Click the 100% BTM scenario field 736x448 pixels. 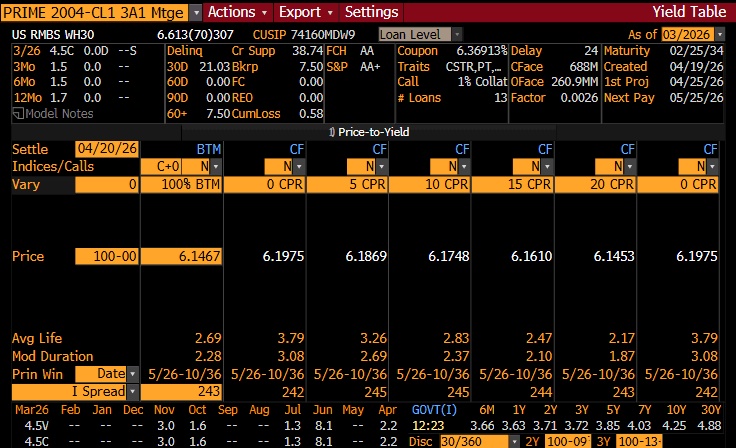(x=181, y=185)
